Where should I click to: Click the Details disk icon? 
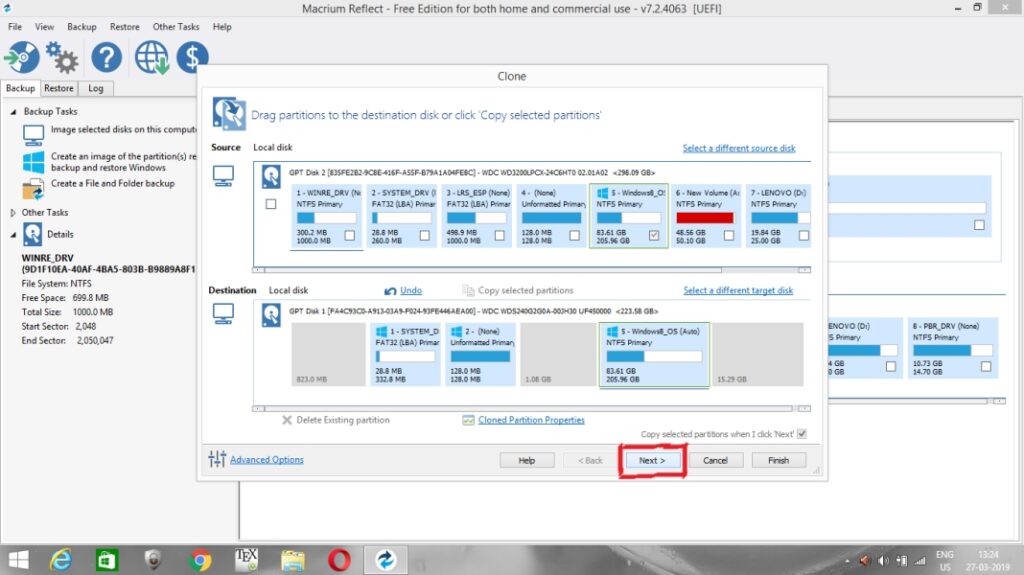[32, 234]
